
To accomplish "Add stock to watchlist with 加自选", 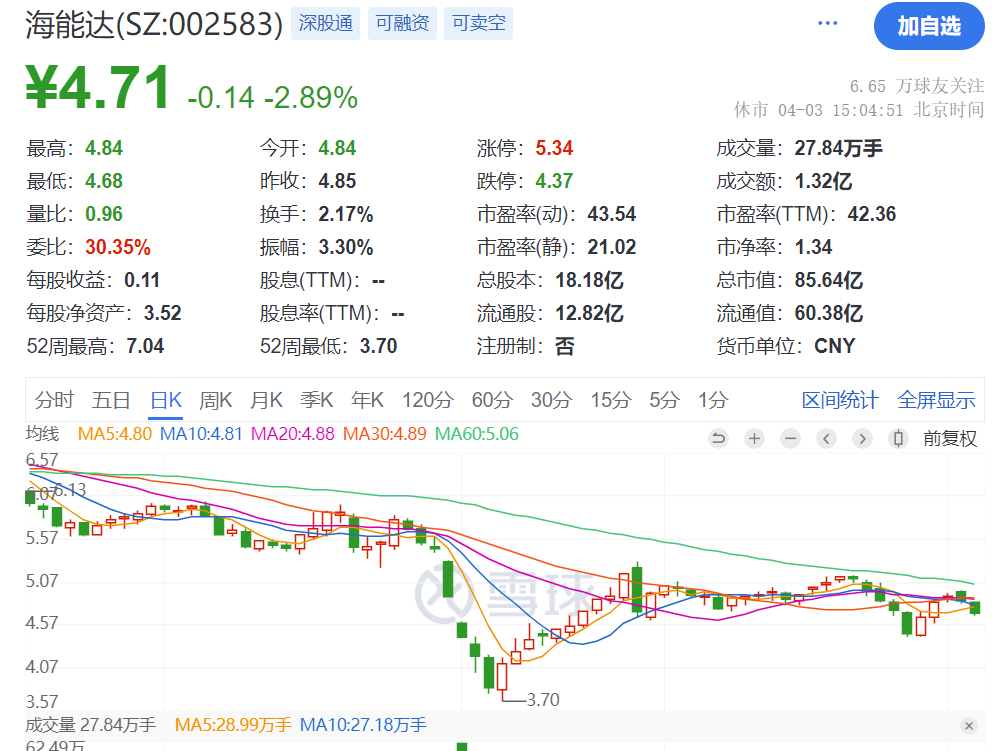I will pyautogui.click(x=929, y=26).
